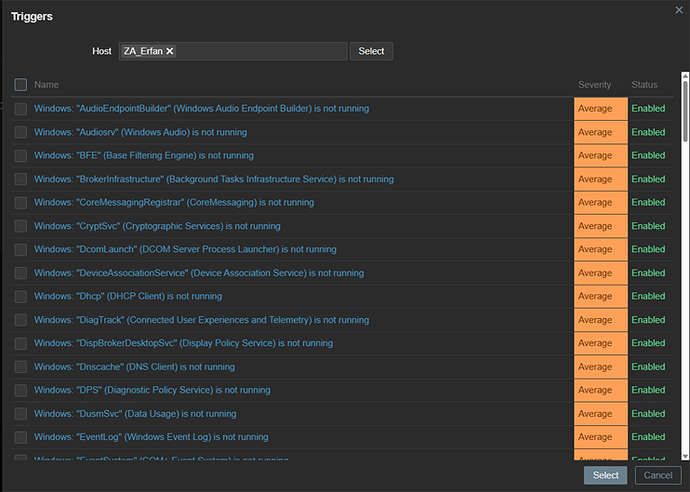Check the DcomLaunch trigger checkbox
Screen dimensions: 690x492
point(21,250)
